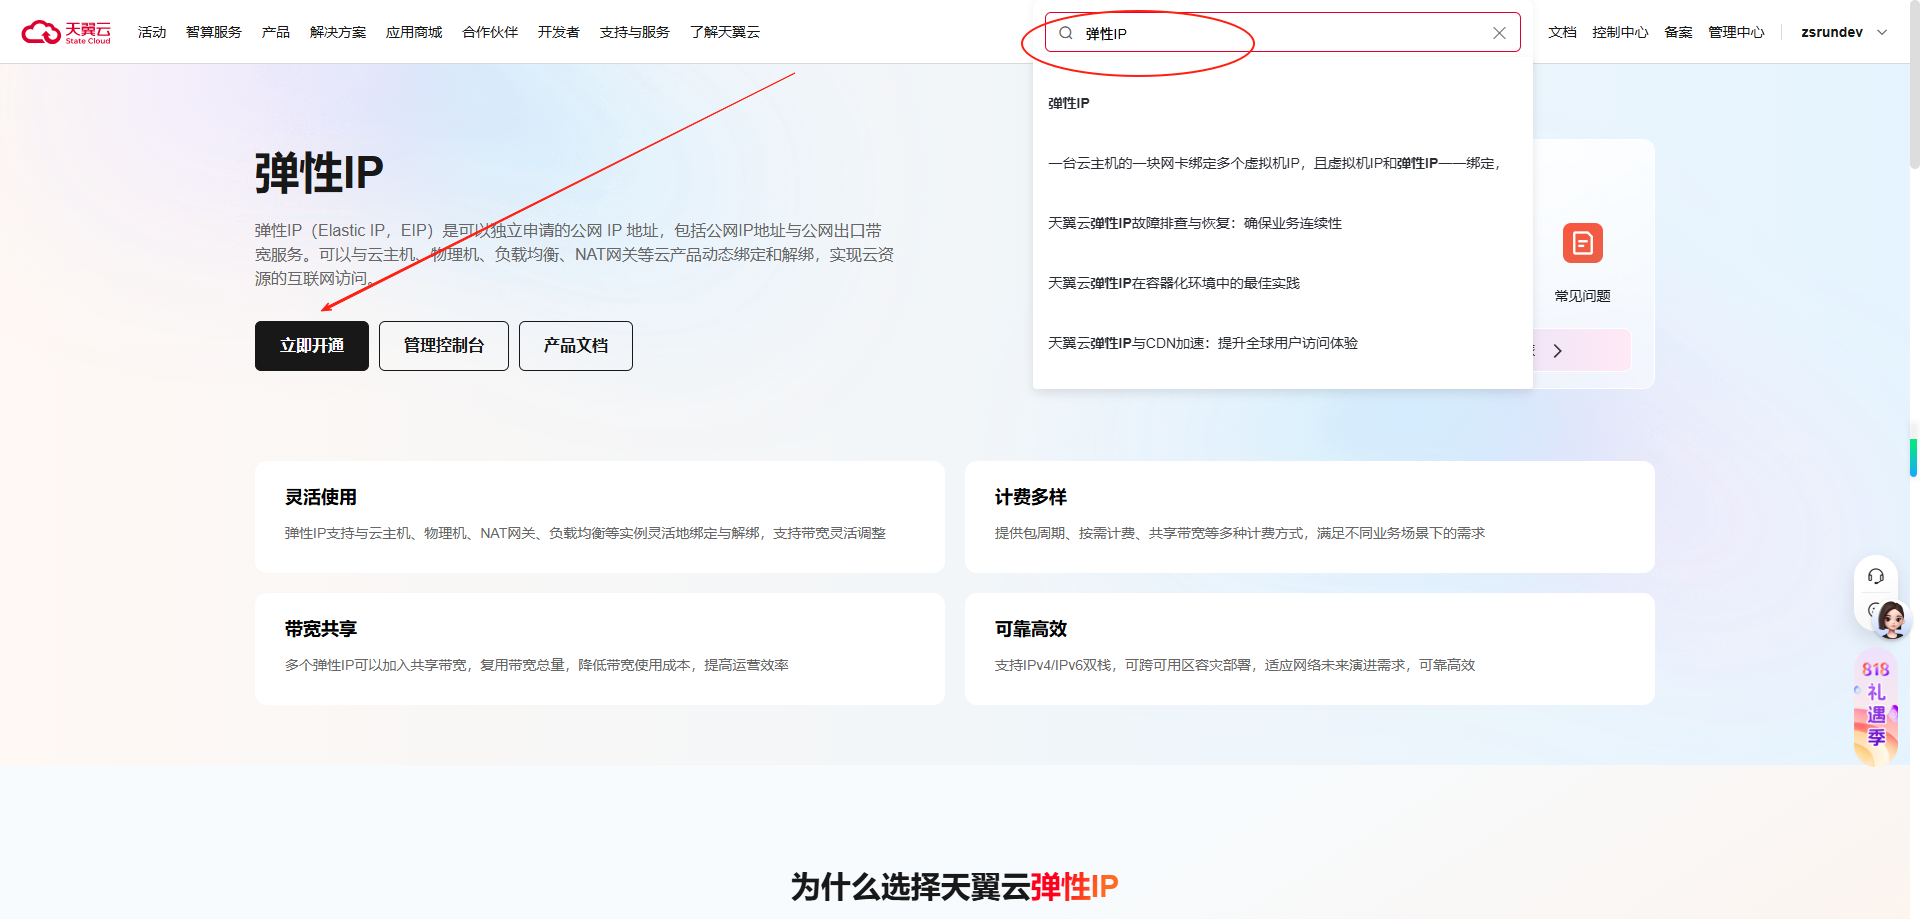1920x919 pixels.
Task: Clear the search box with the X icon
Action: pyautogui.click(x=1499, y=32)
